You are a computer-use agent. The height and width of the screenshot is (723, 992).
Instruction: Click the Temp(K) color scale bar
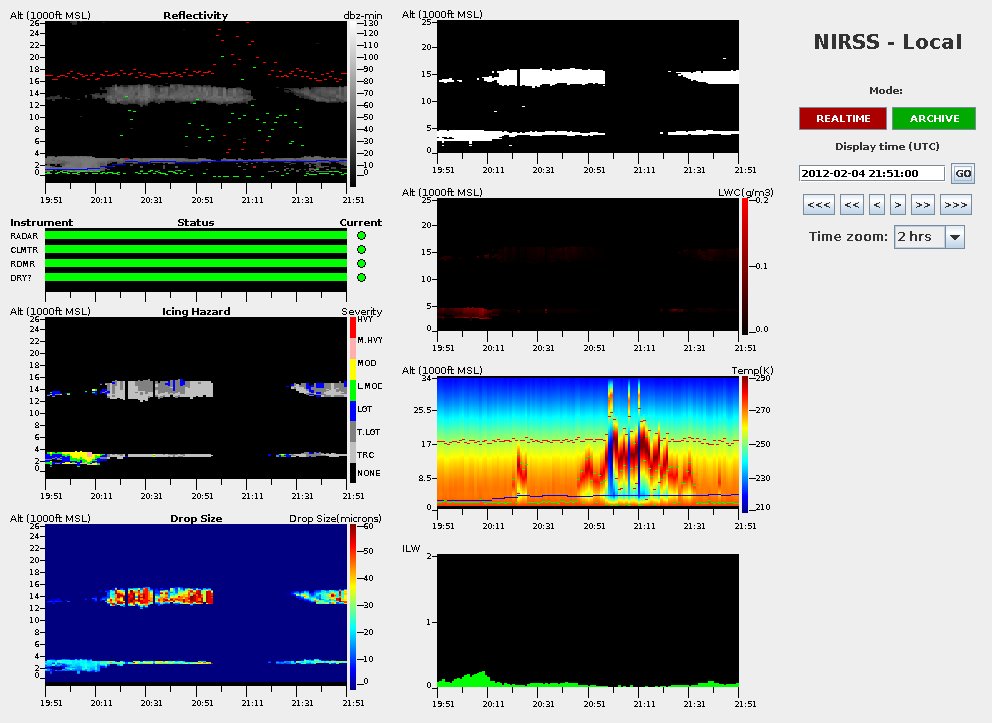(745, 444)
